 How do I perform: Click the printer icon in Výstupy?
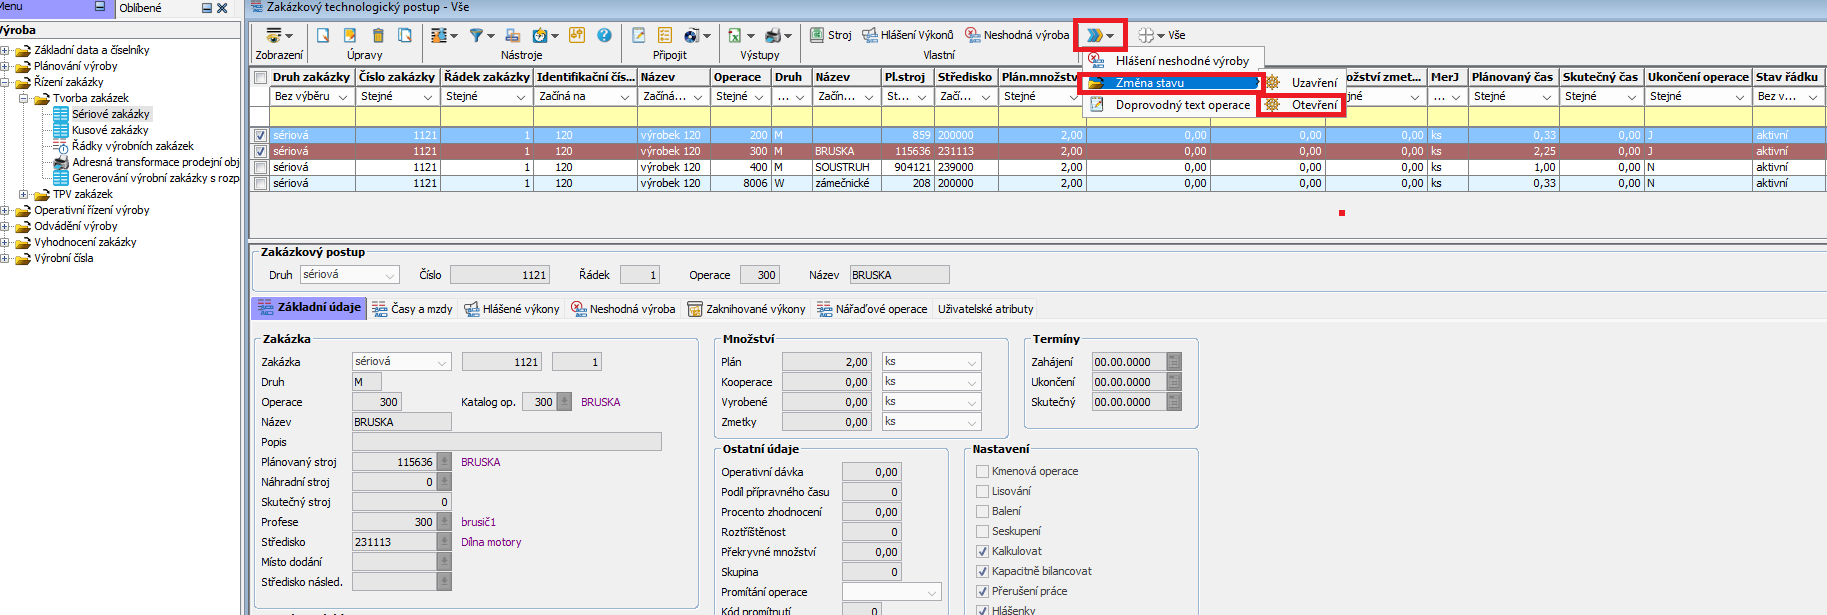point(772,35)
